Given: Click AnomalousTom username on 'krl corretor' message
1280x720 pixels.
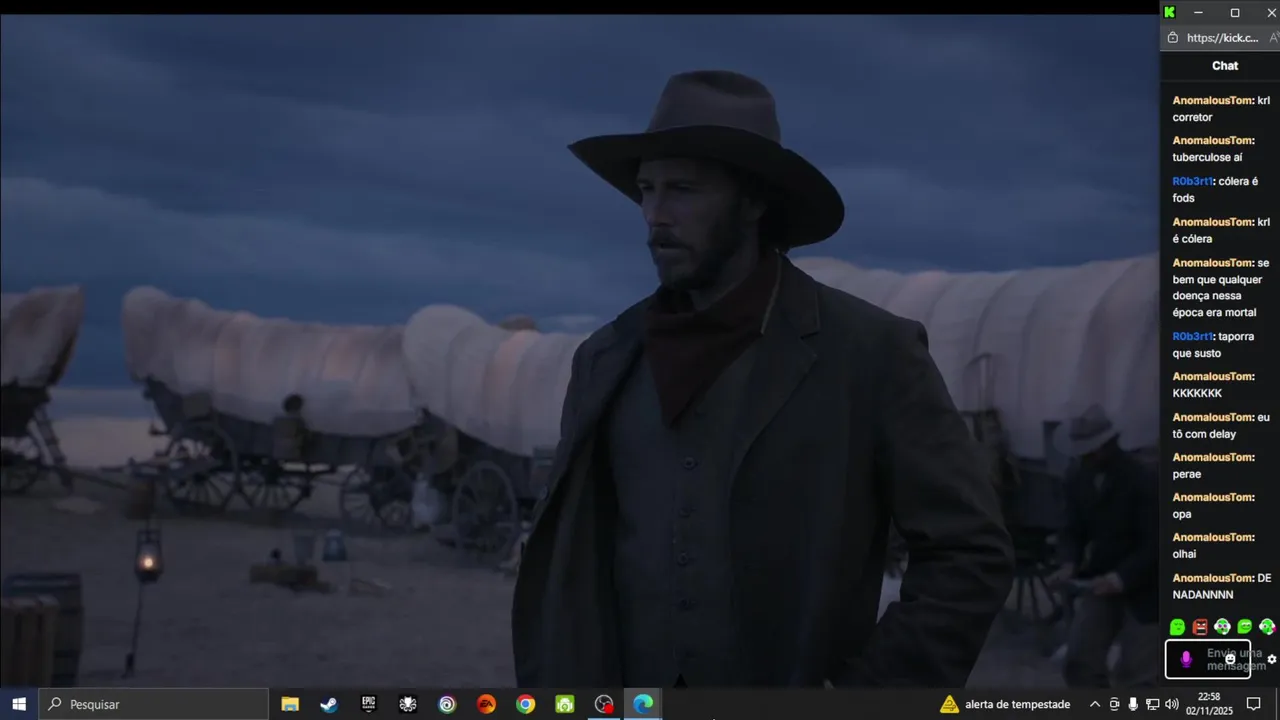Looking at the screenshot, I should coord(1213,100).
